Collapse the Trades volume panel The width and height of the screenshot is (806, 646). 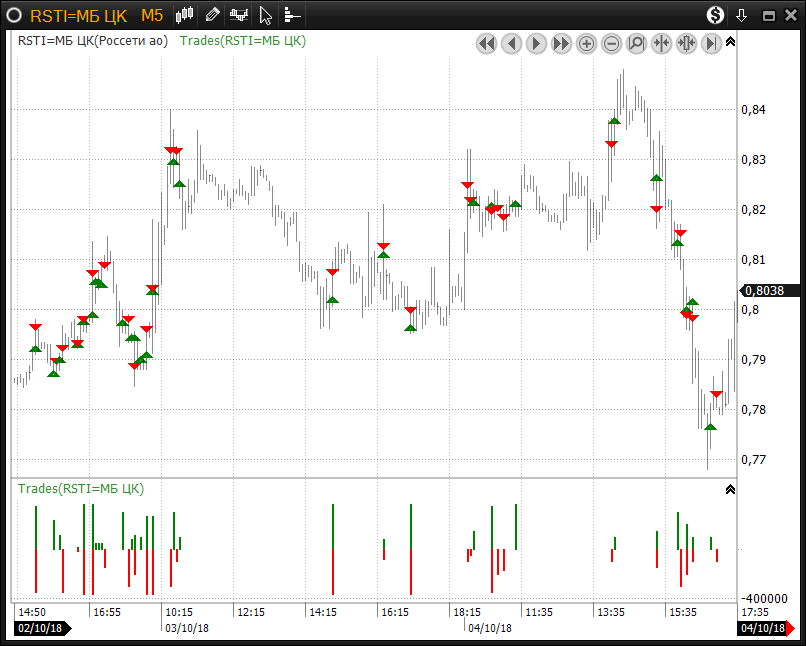click(730, 489)
